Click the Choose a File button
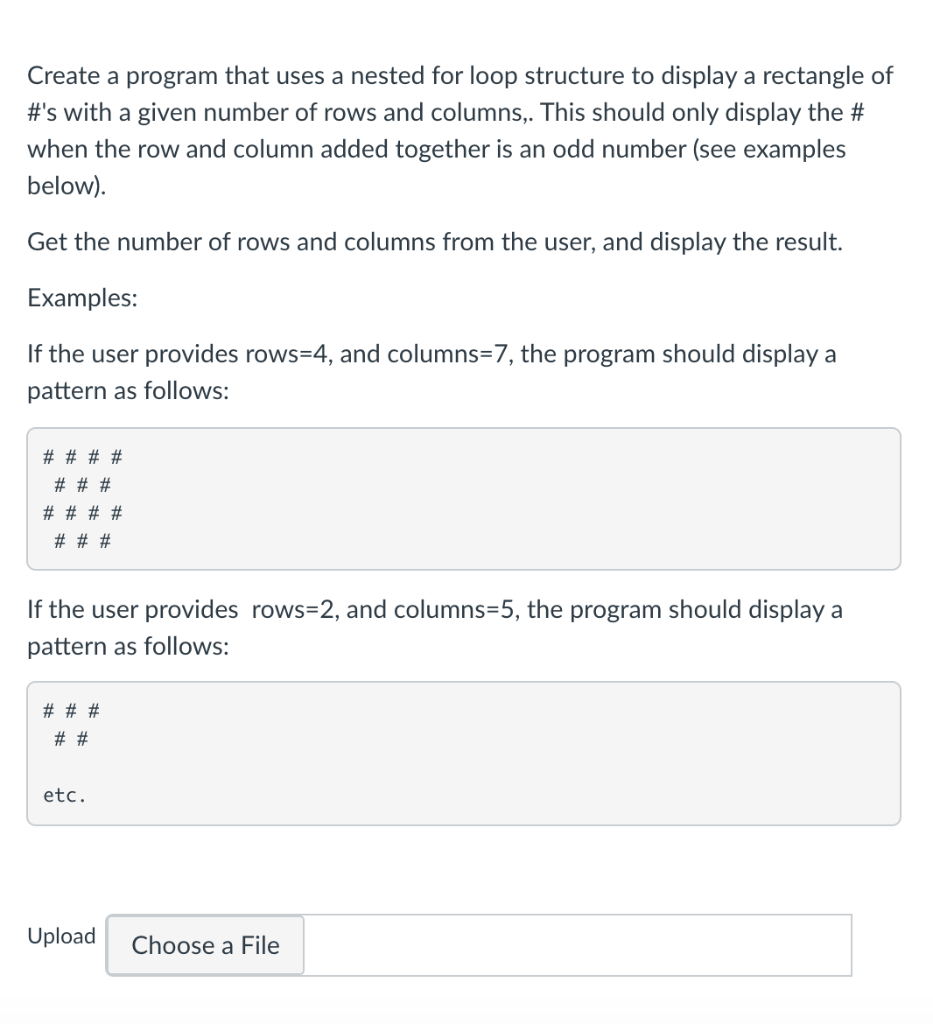The height and width of the screenshot is (1024, 933). (x=204, y=945)
